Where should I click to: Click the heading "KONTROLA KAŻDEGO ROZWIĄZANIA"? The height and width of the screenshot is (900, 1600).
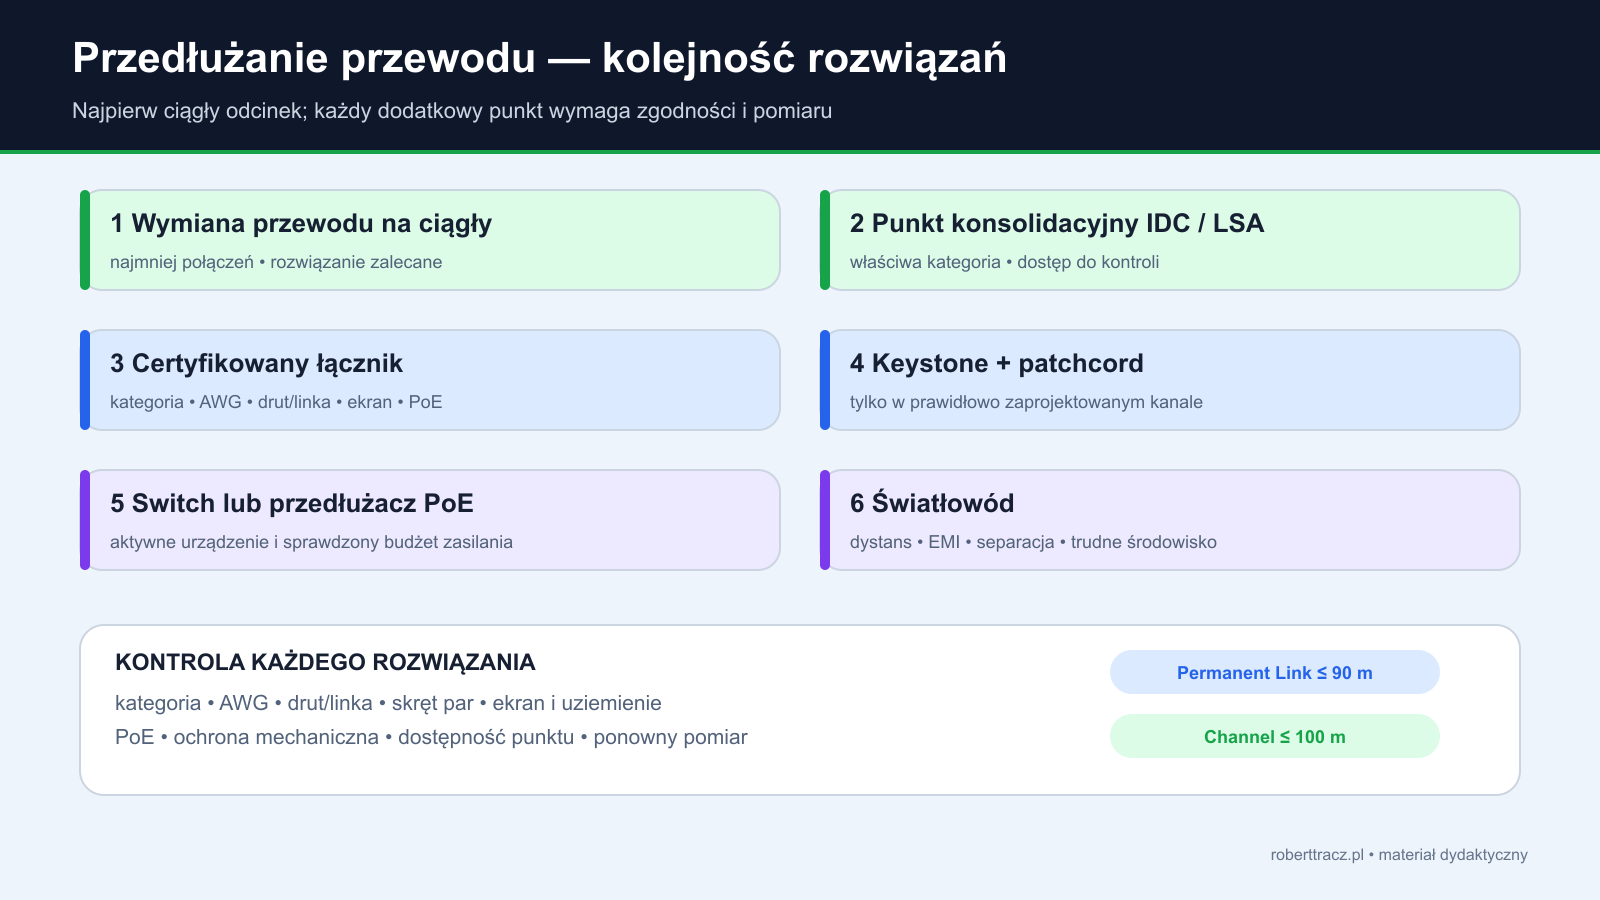click(325, 662)
